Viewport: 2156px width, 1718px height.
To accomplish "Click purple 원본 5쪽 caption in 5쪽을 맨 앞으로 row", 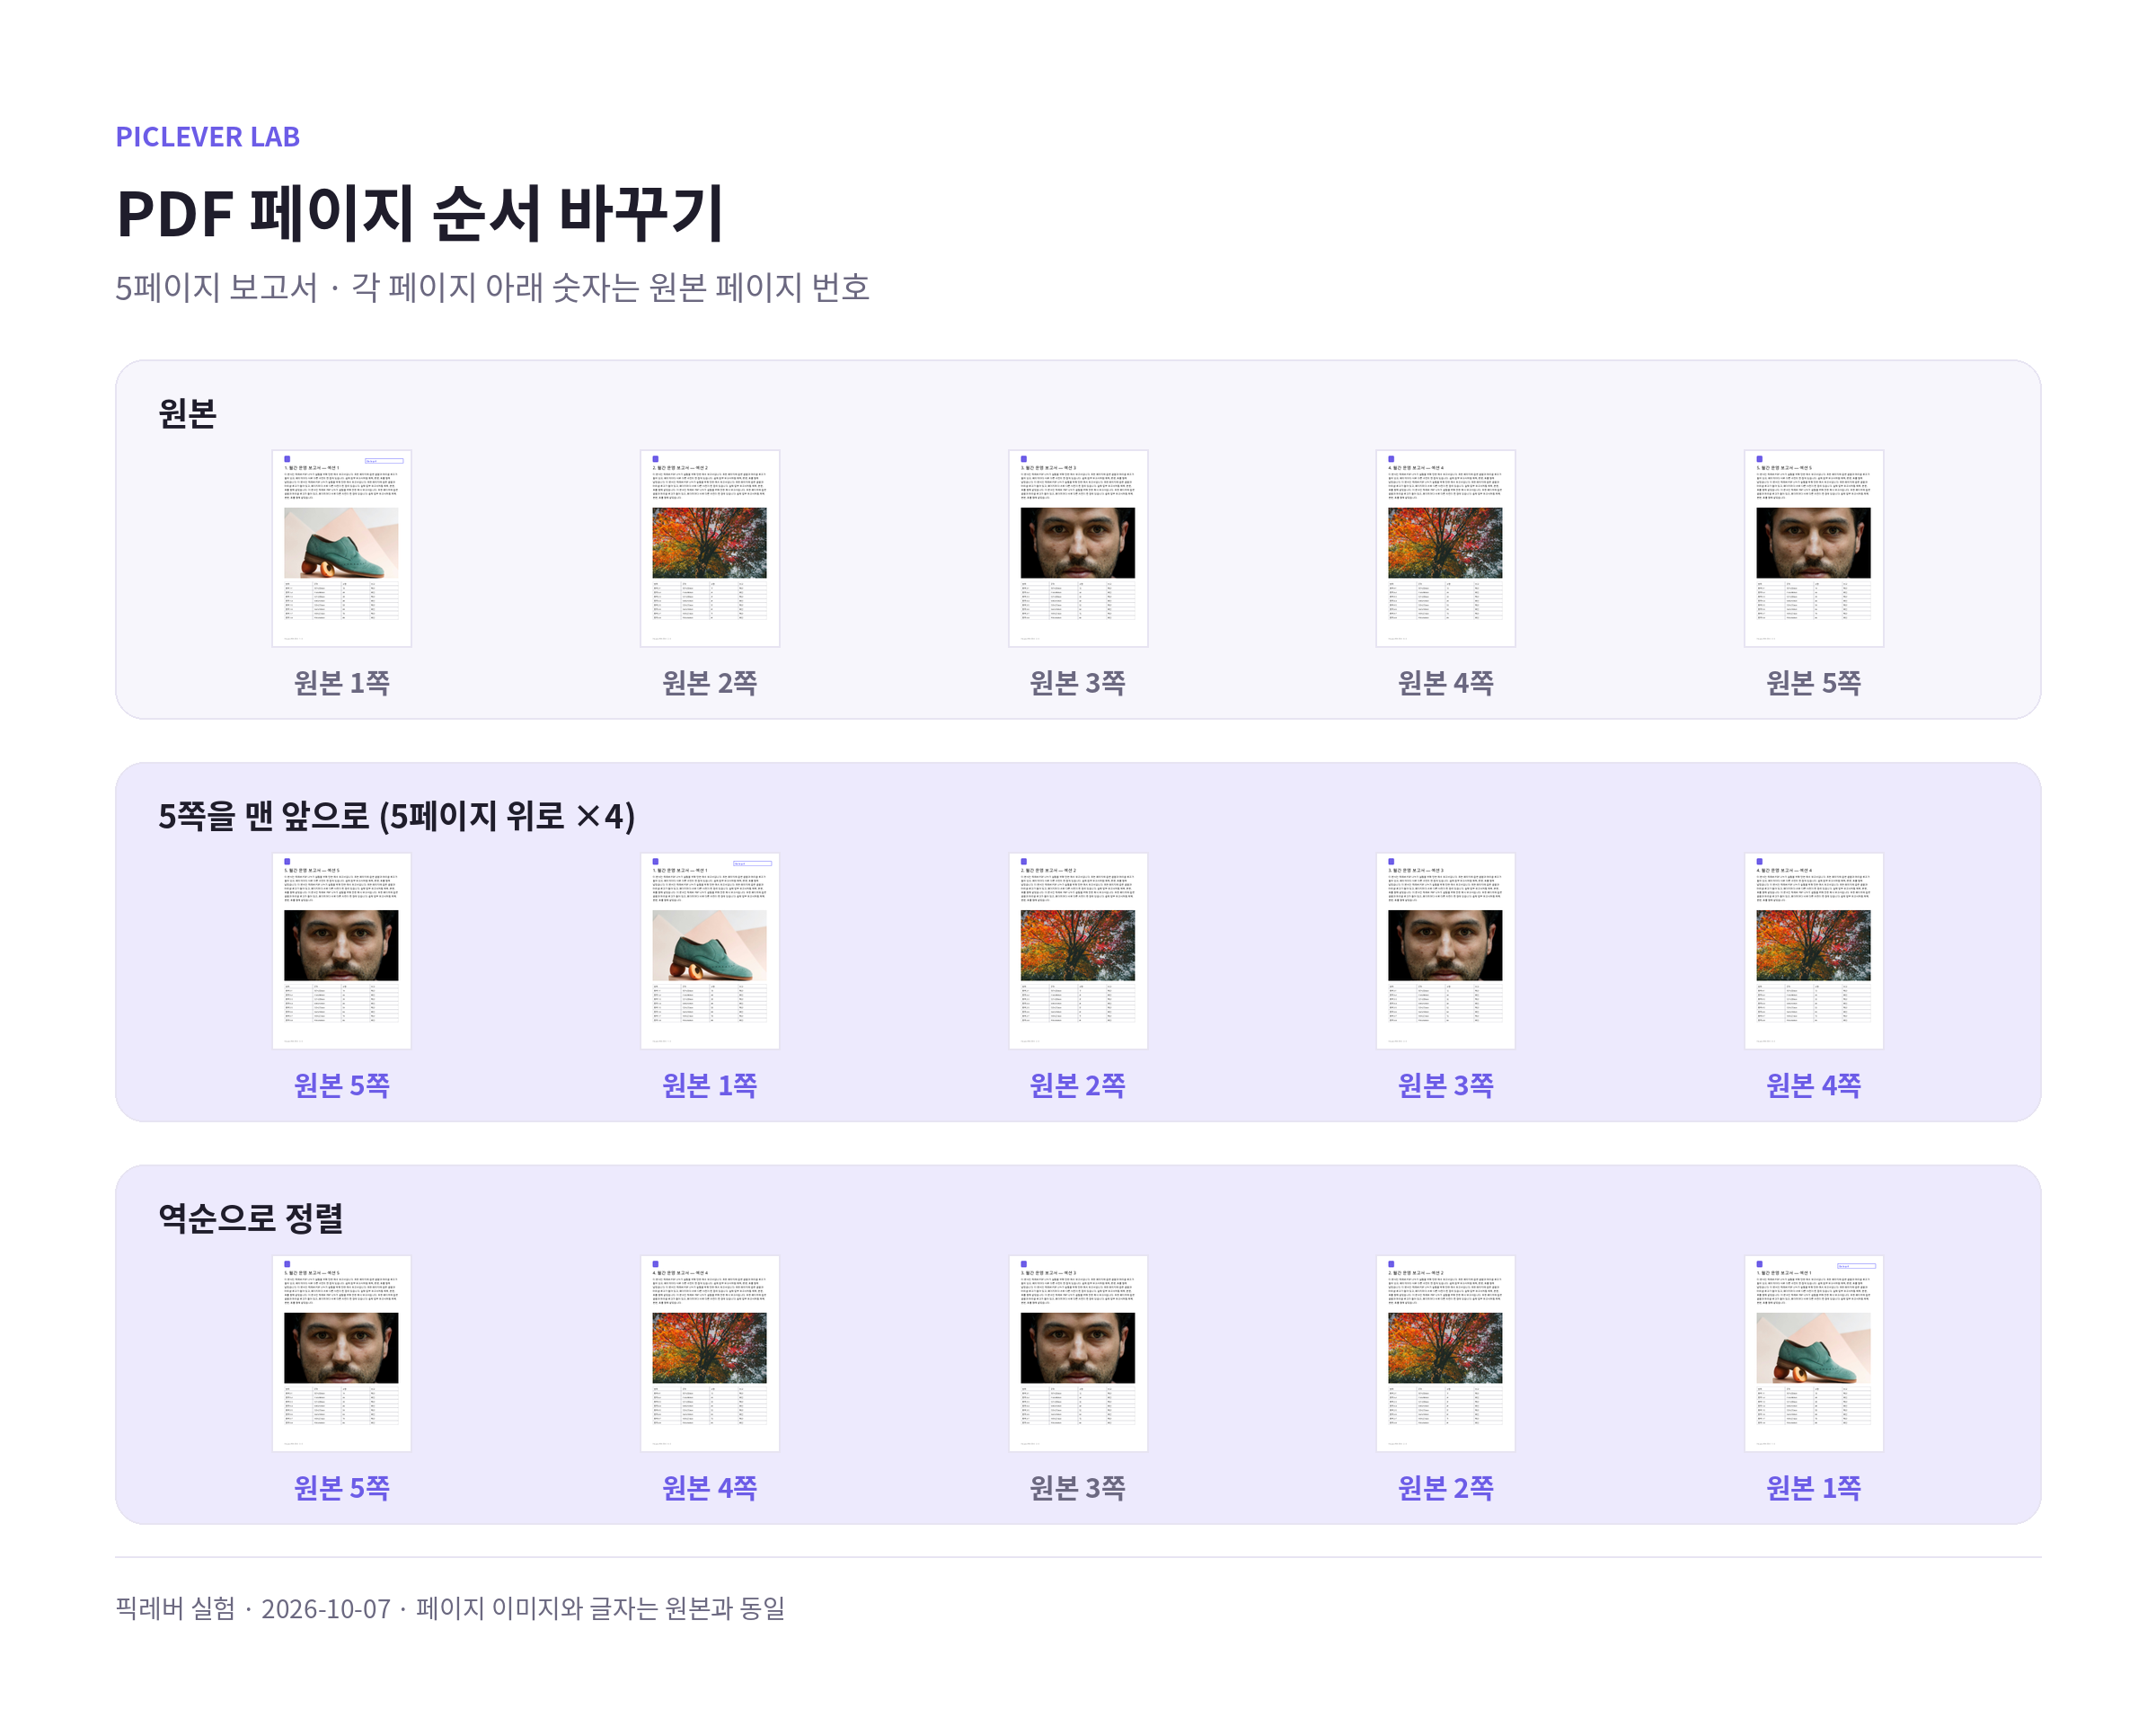I will click(x=341, y=1085).
